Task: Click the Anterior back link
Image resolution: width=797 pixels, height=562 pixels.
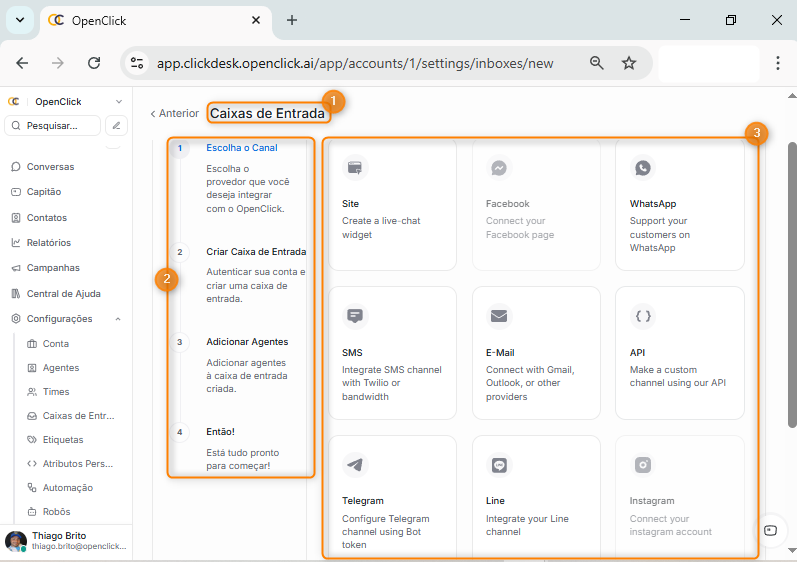Action: click(x=174, y=114)
